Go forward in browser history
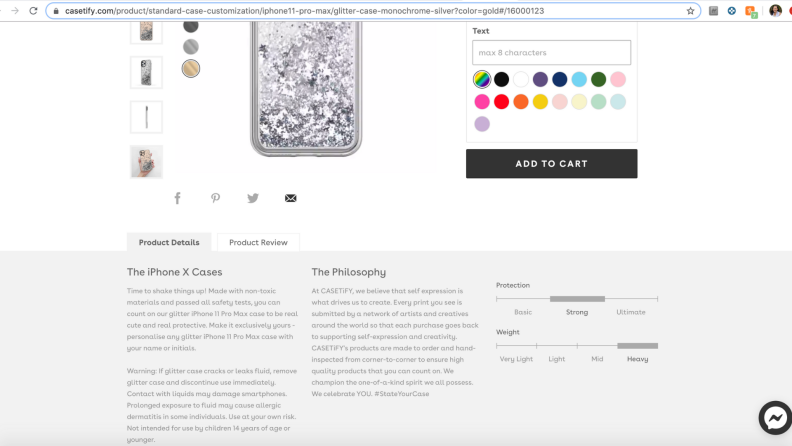This screenshot has width=792, height=446. click(15, 11)
